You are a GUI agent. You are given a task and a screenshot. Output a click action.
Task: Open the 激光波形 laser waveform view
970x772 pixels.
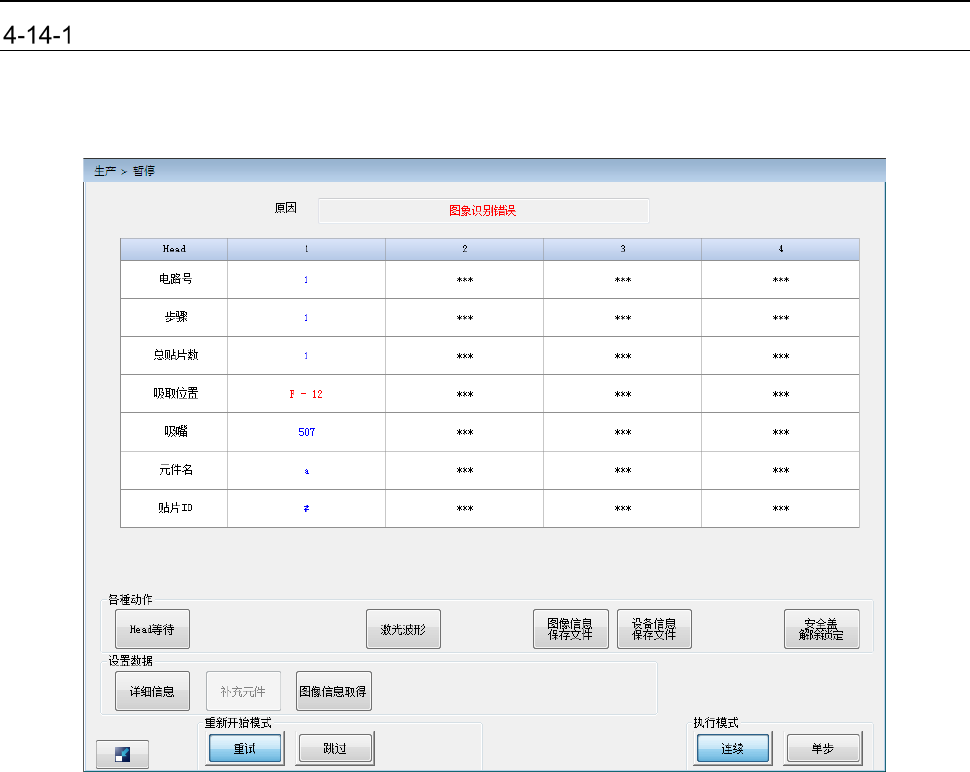point(403,629)
